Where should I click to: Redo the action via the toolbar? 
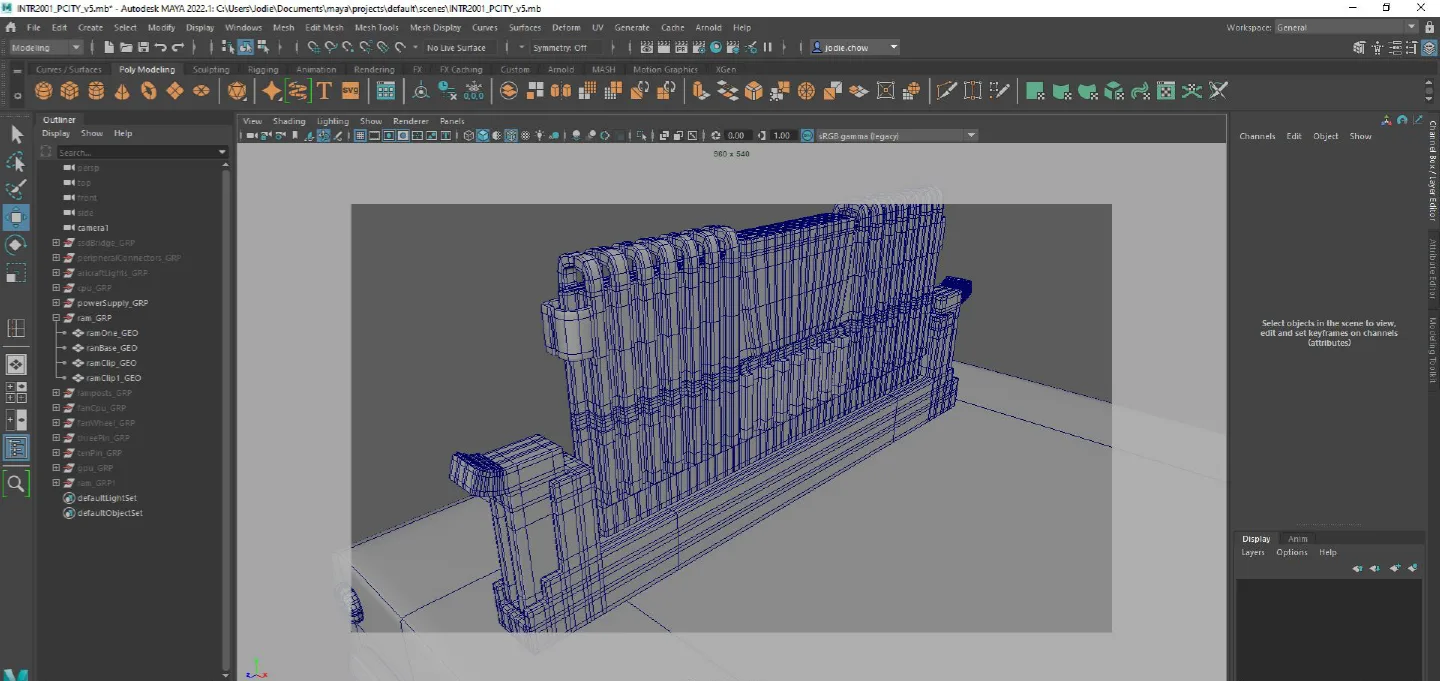click(x=178, y=47)
